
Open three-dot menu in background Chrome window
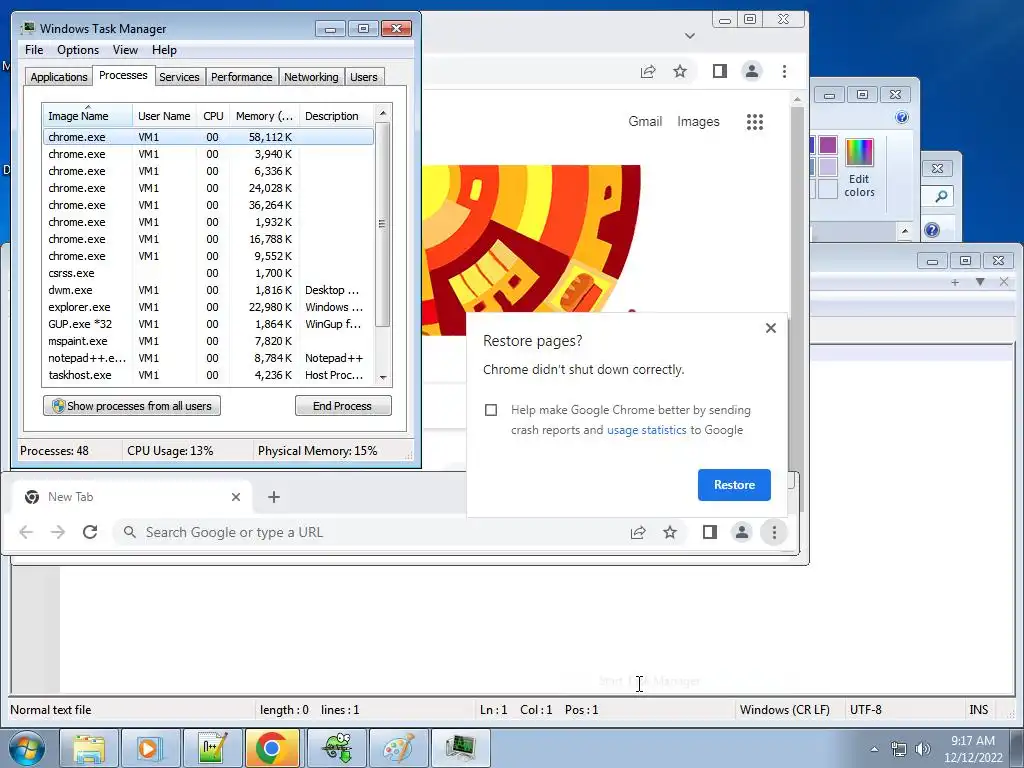[x=784, y=71]
